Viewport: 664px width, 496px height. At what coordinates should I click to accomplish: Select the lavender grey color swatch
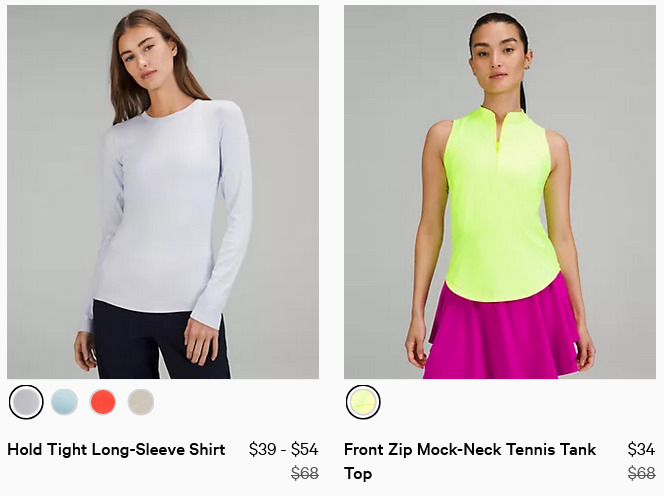pyautogui.click(x=26, y=402)
